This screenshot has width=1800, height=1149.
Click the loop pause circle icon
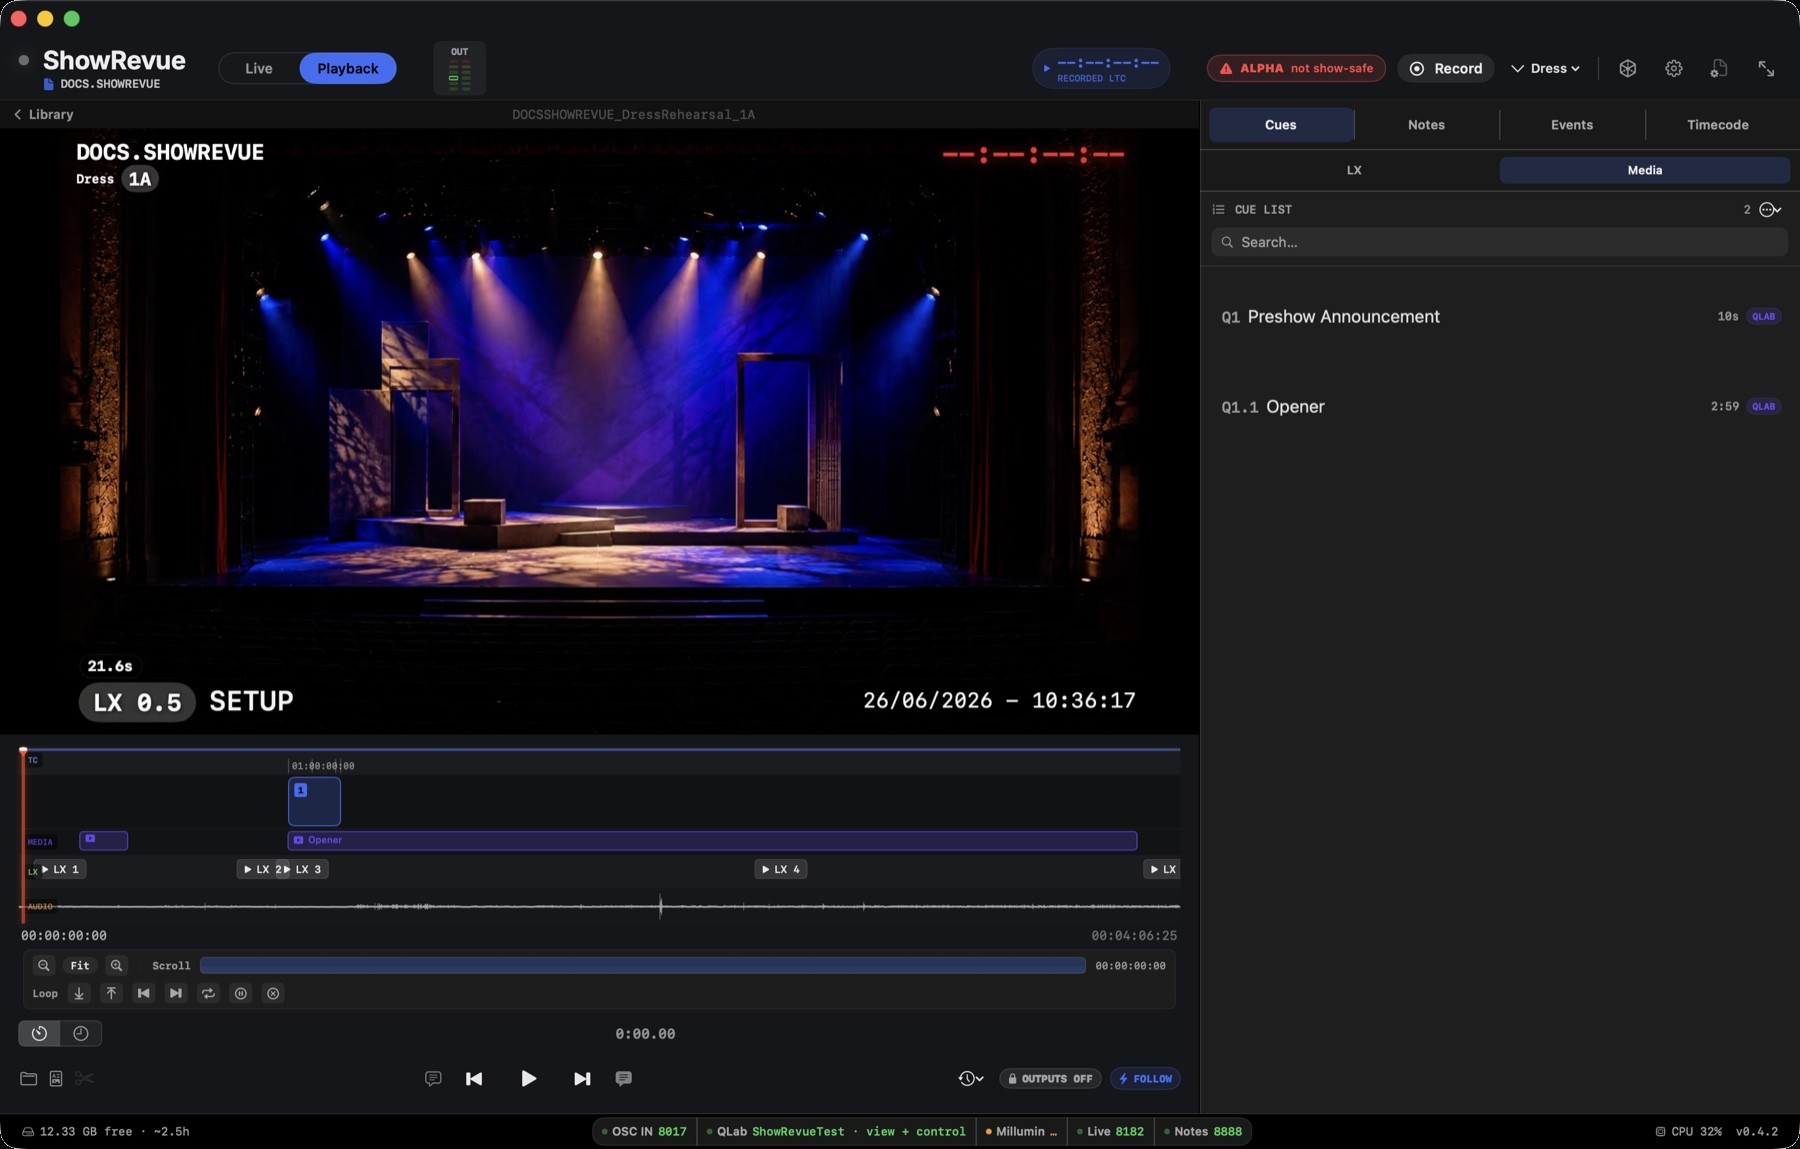point(240,993)
